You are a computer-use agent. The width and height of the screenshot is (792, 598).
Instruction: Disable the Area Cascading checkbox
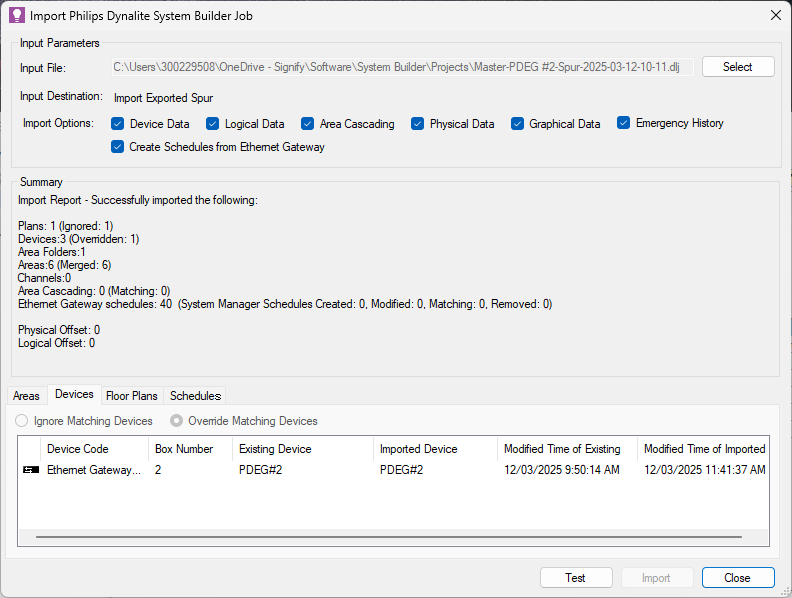point(308,124)
